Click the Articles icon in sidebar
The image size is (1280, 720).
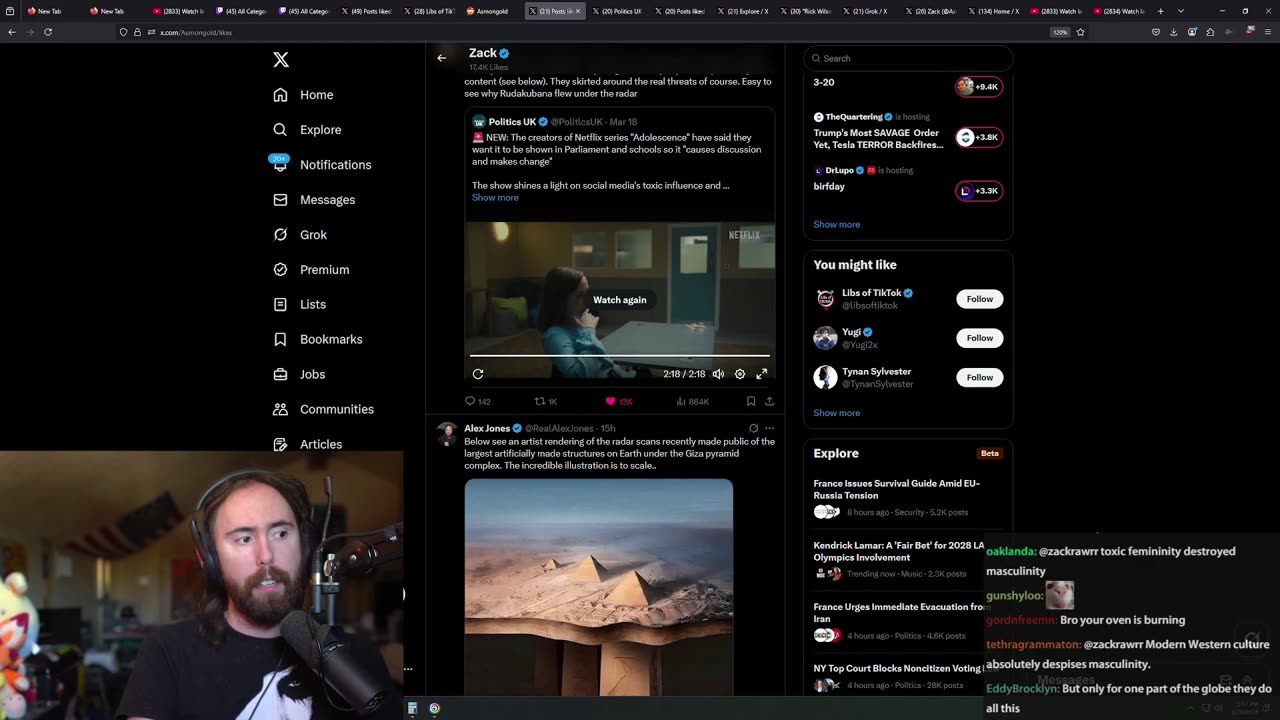click(280, 444)
